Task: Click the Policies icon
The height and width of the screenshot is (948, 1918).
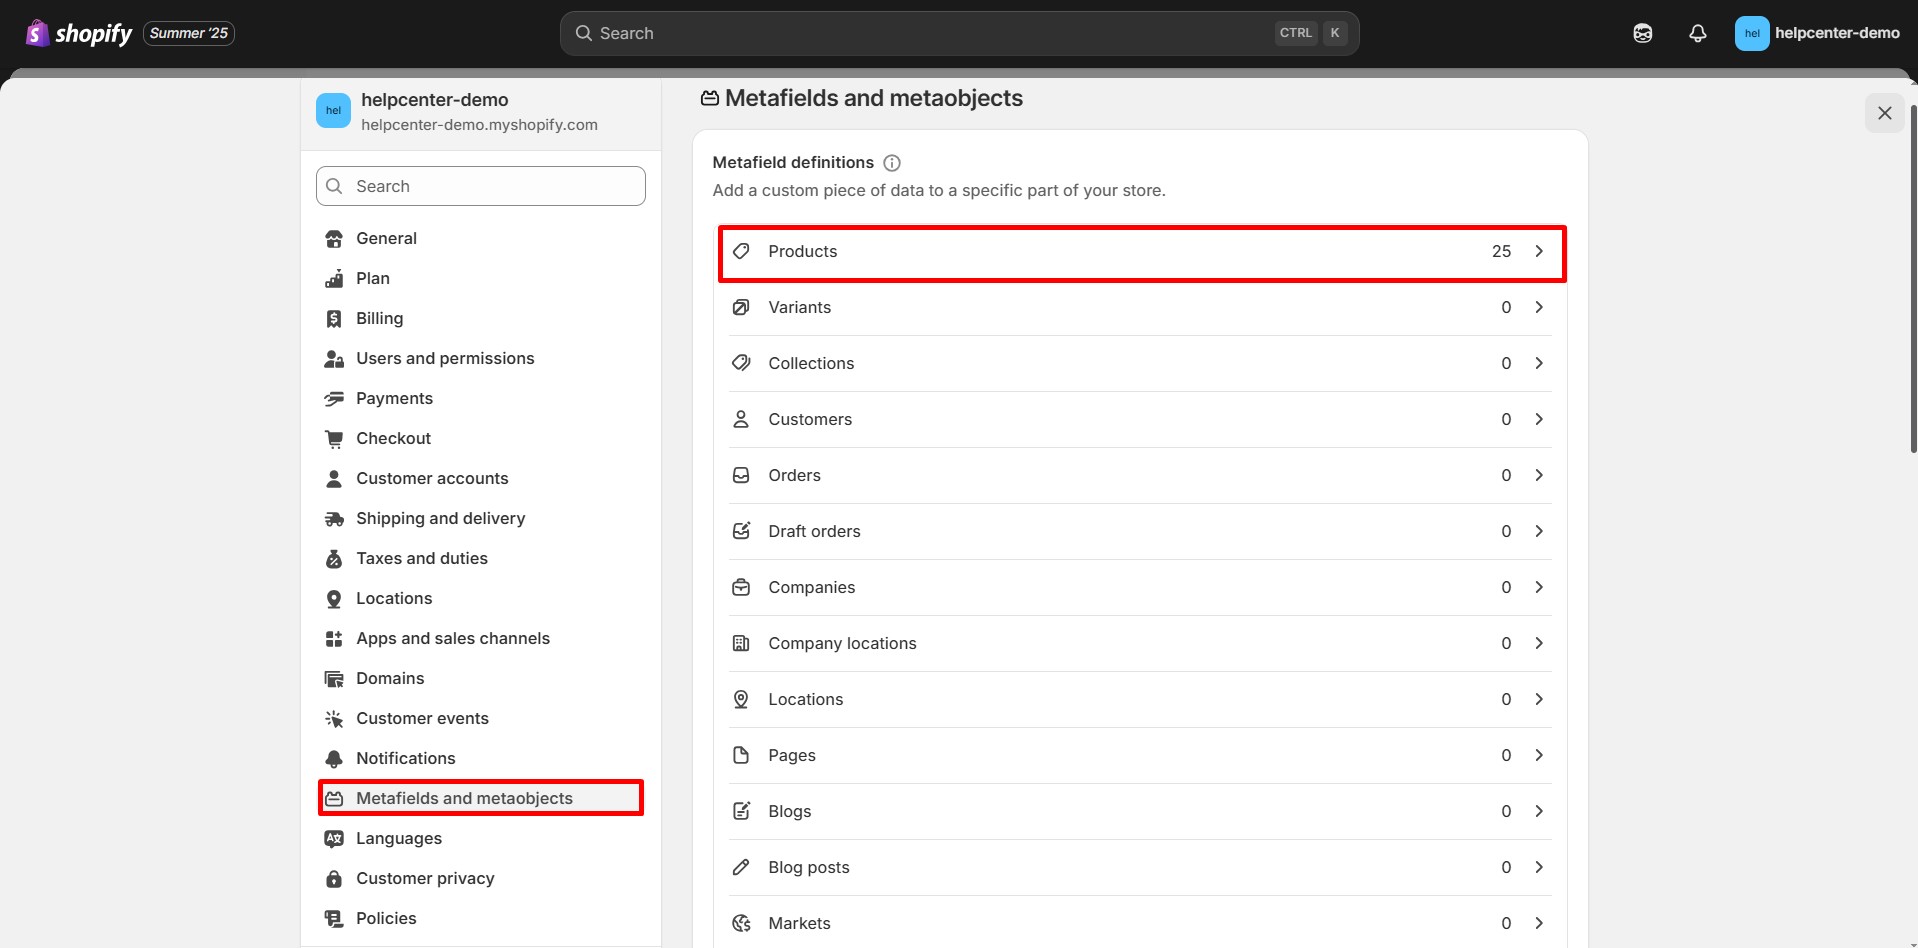Action: point(334,919)
